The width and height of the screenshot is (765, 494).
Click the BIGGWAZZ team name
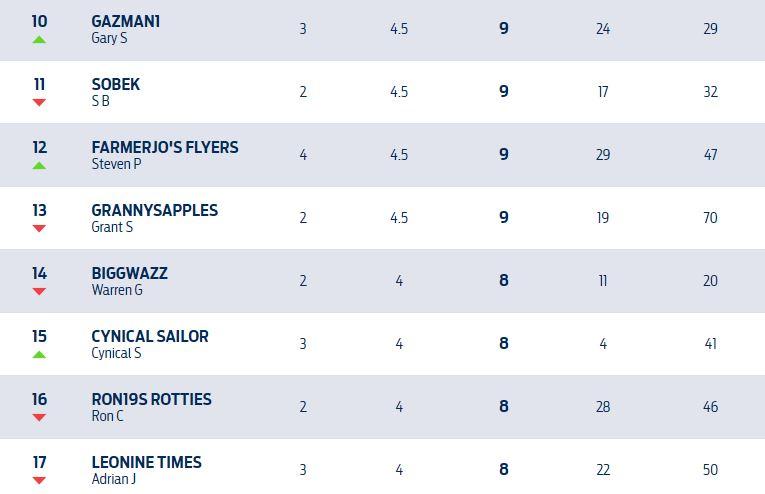(129, 273)
